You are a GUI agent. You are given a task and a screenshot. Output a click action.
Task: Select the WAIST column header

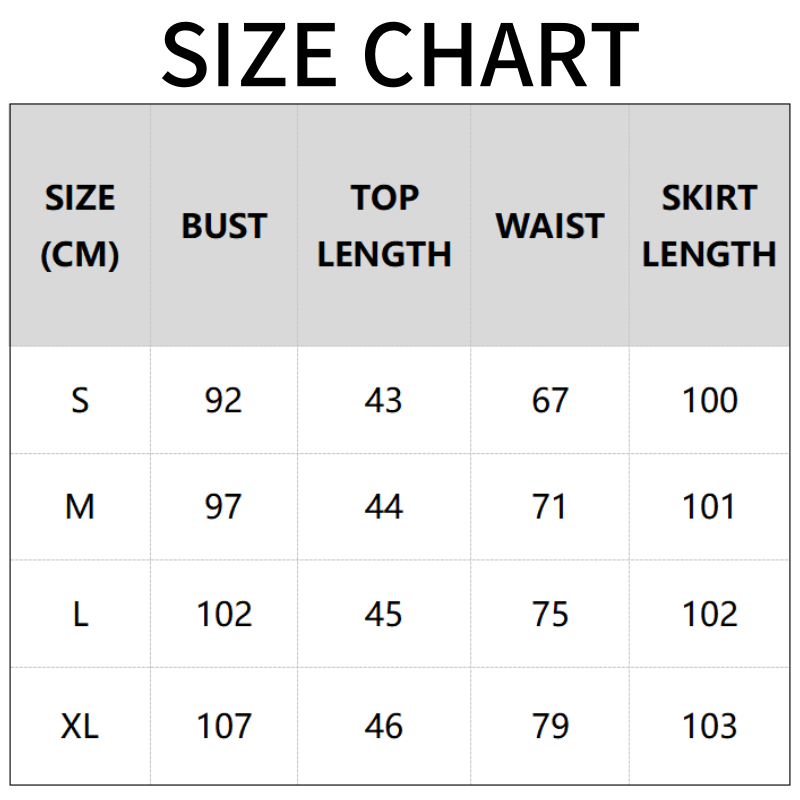(550, 226)
